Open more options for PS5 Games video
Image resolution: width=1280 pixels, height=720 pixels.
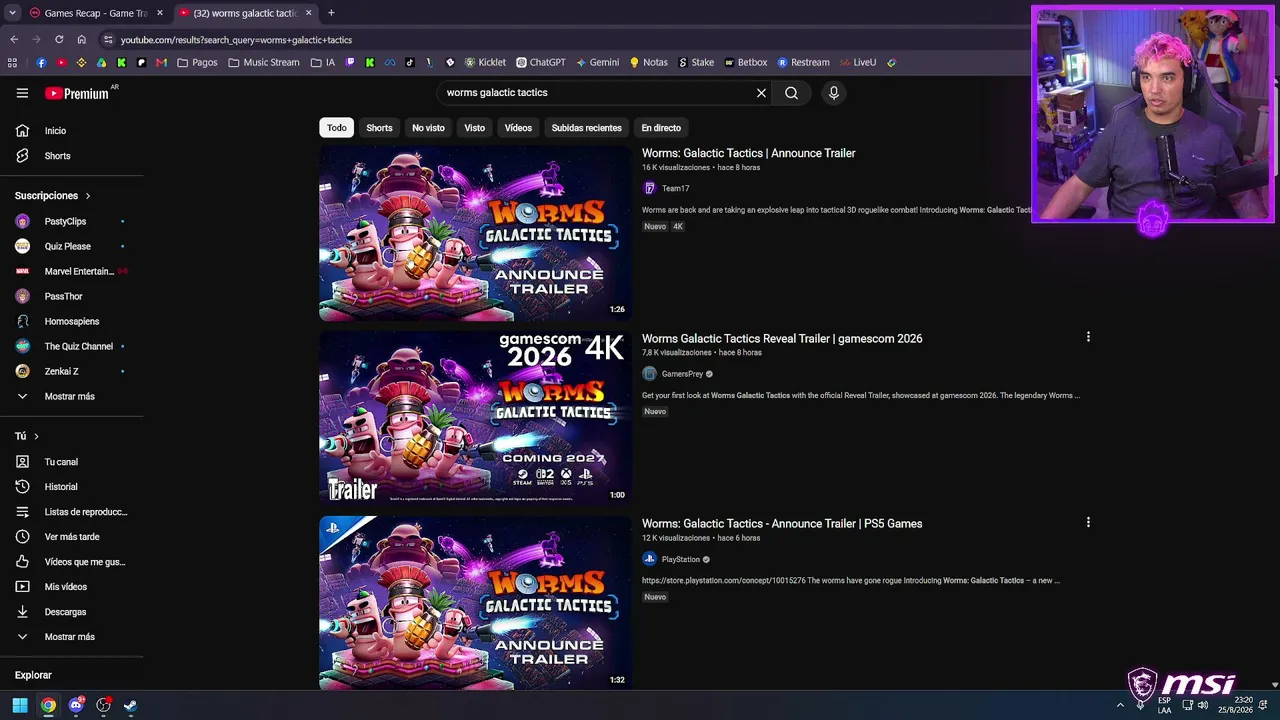1088,522
